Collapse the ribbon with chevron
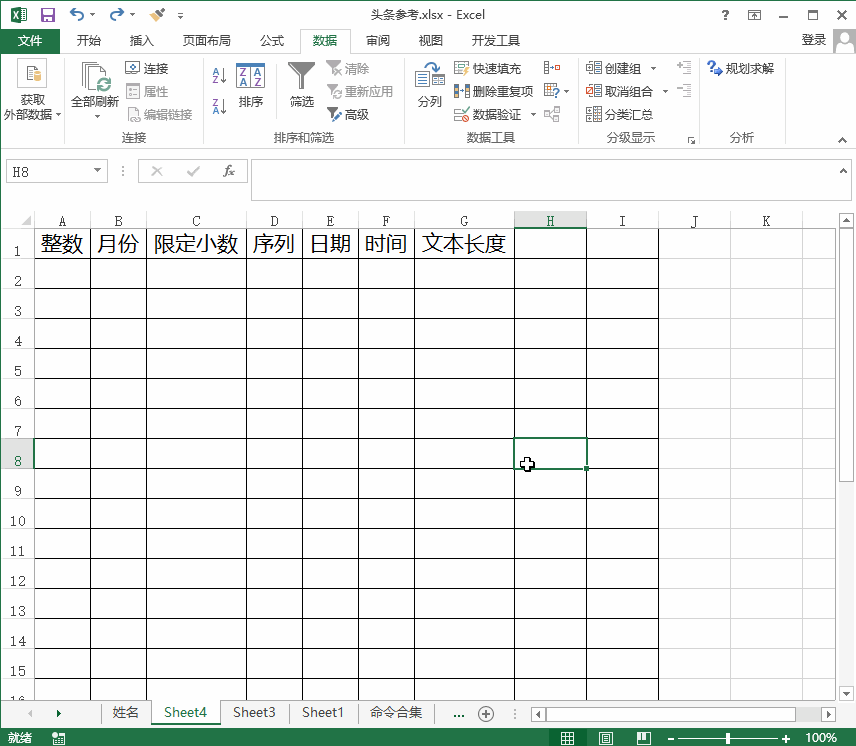The width and height of the screenshot is (856, 746). [x=842, y=140]
